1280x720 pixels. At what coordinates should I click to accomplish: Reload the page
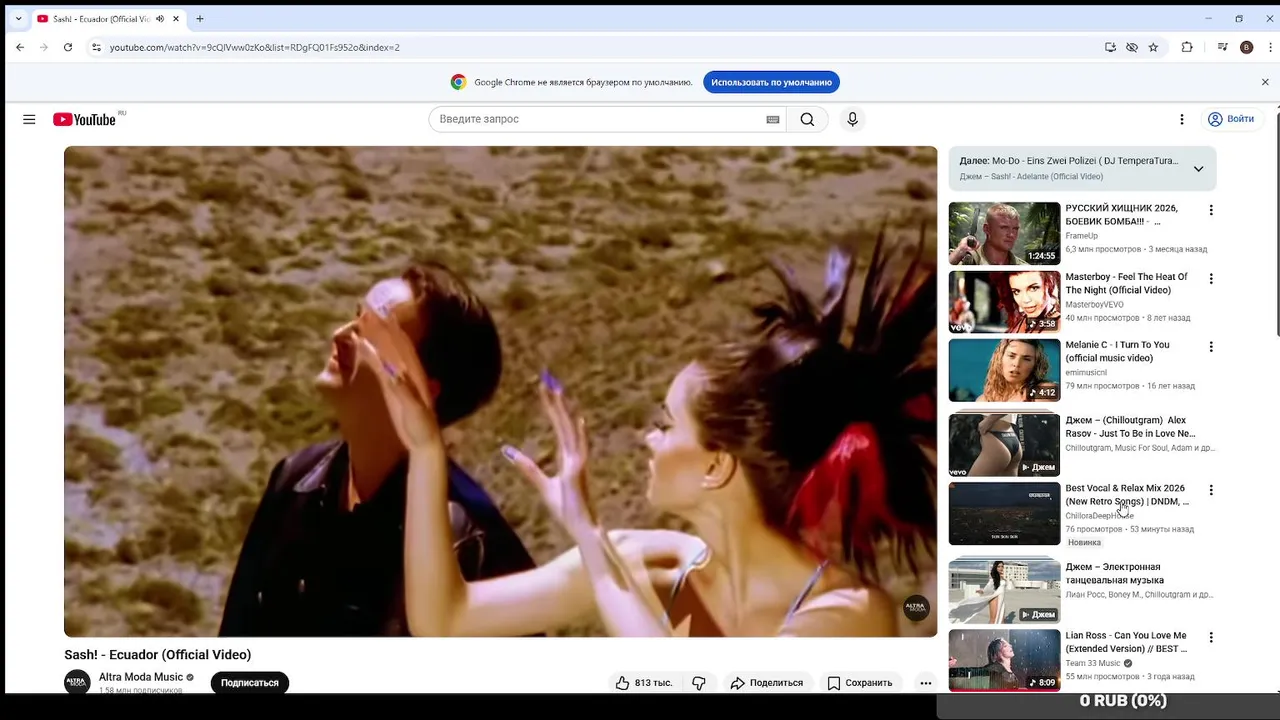click(68, 47)
